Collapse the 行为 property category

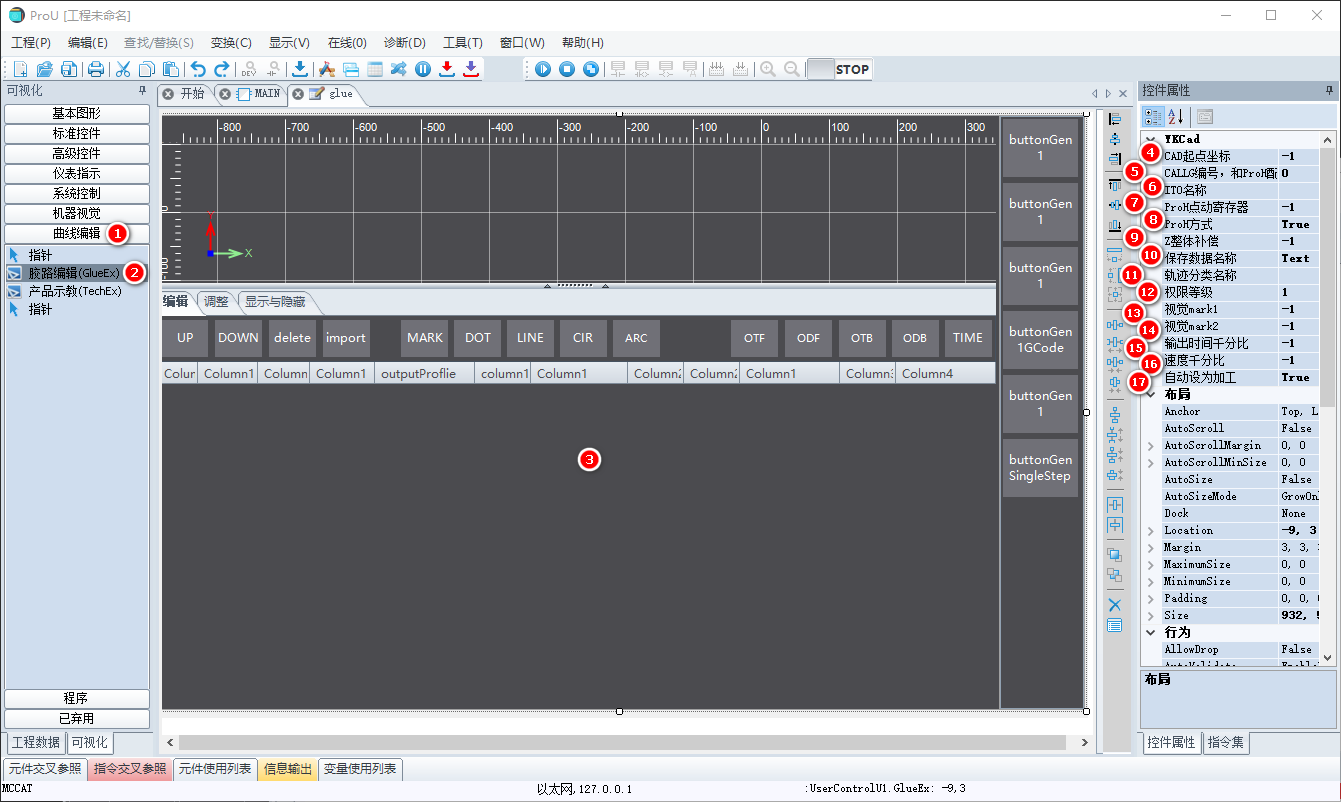[1150, 632]
